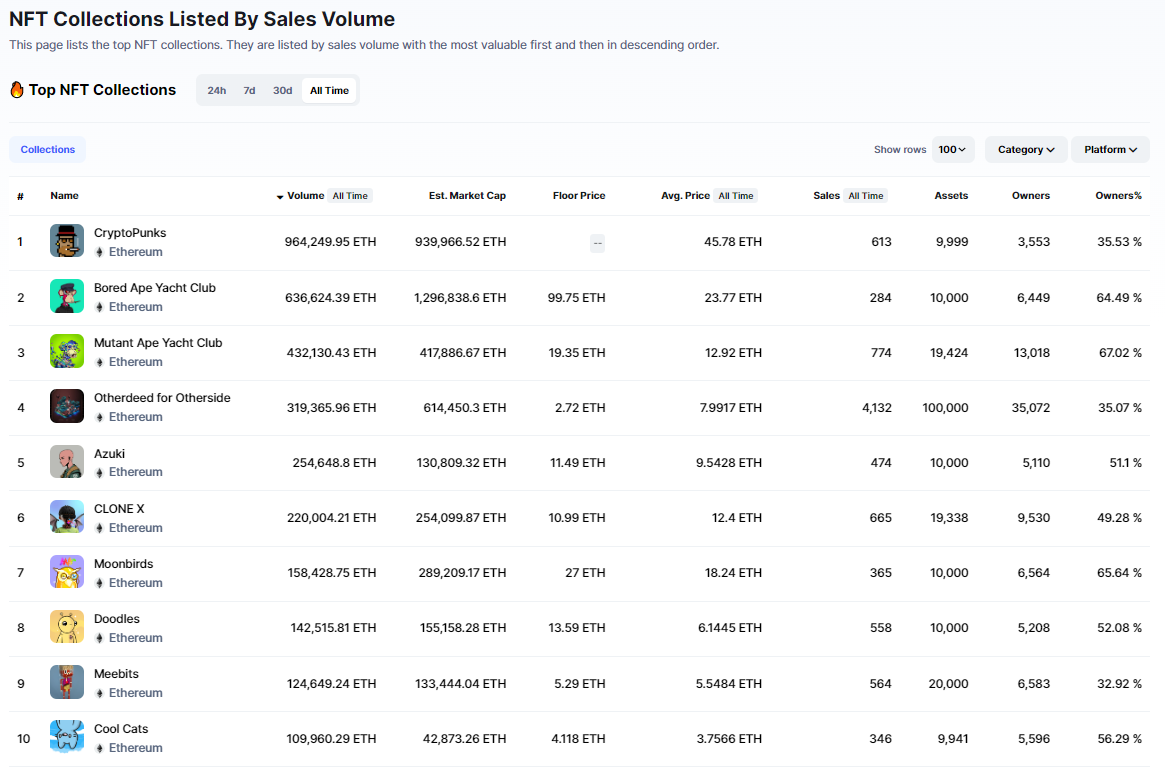
Task: Expand the Category dropdown
Action: click(1026, 150)
